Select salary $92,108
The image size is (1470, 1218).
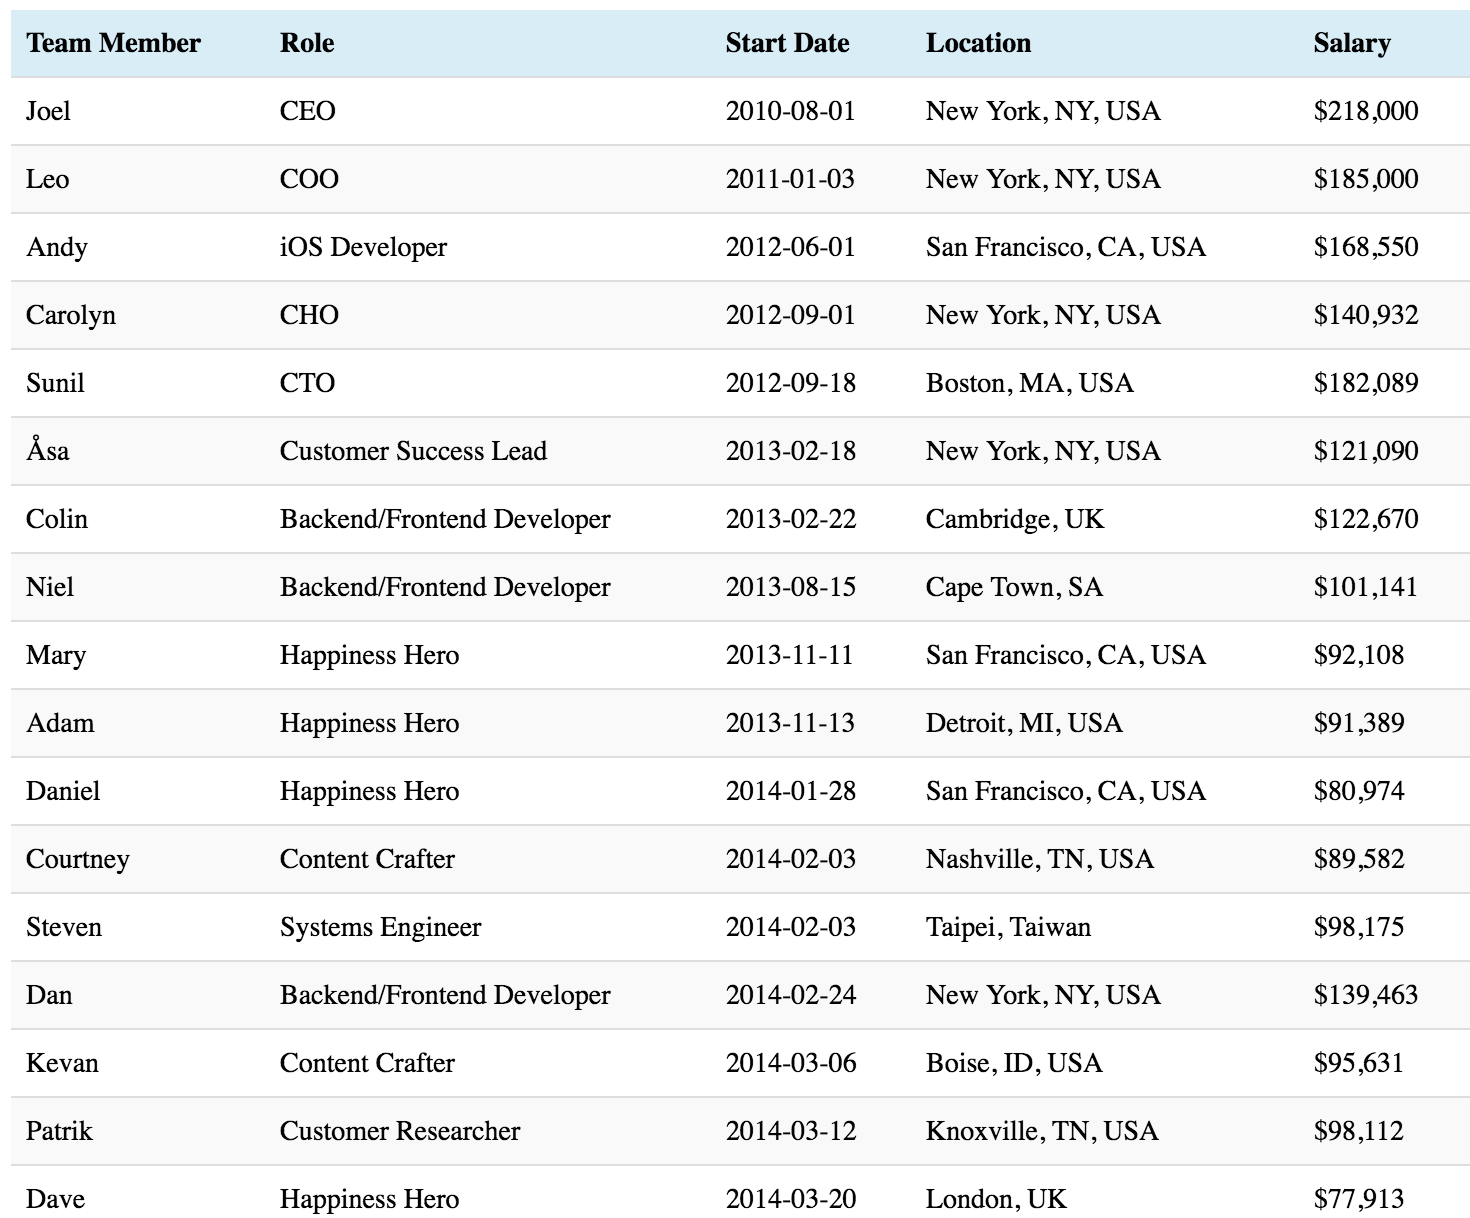pyautogui.click(x=1359, y=655)
